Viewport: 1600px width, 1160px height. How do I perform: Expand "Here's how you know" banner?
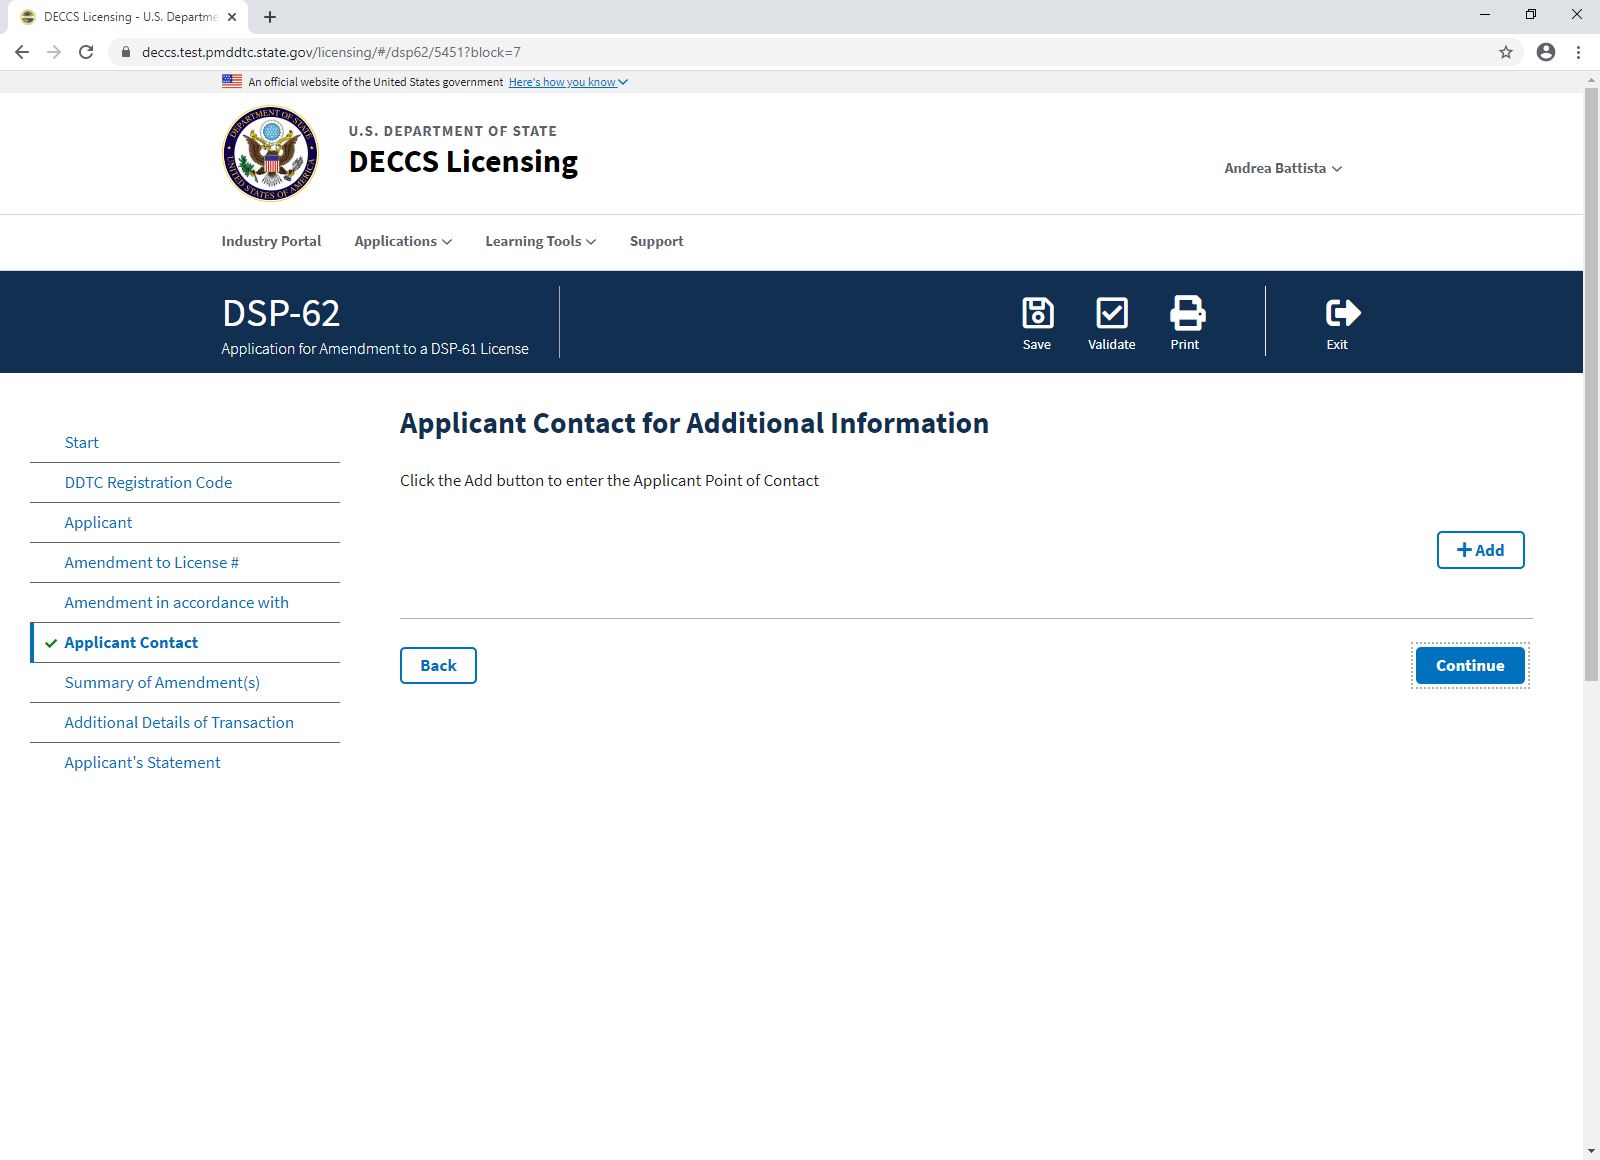pyautogui.click(x=567, y=82)
